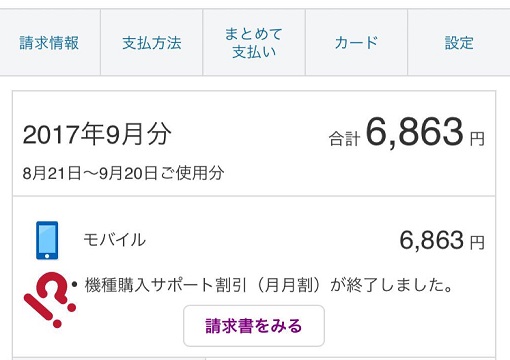
Task: Click the 合計 label
Action: click(344, 139)
